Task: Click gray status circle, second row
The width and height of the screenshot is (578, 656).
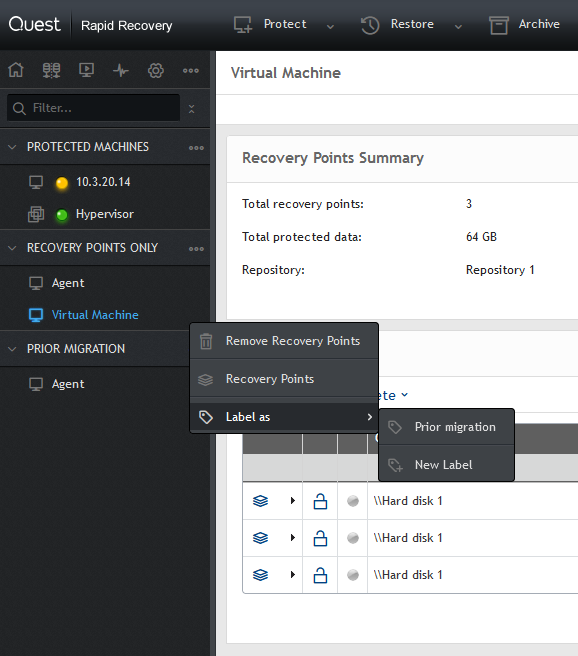Action: 353,538
